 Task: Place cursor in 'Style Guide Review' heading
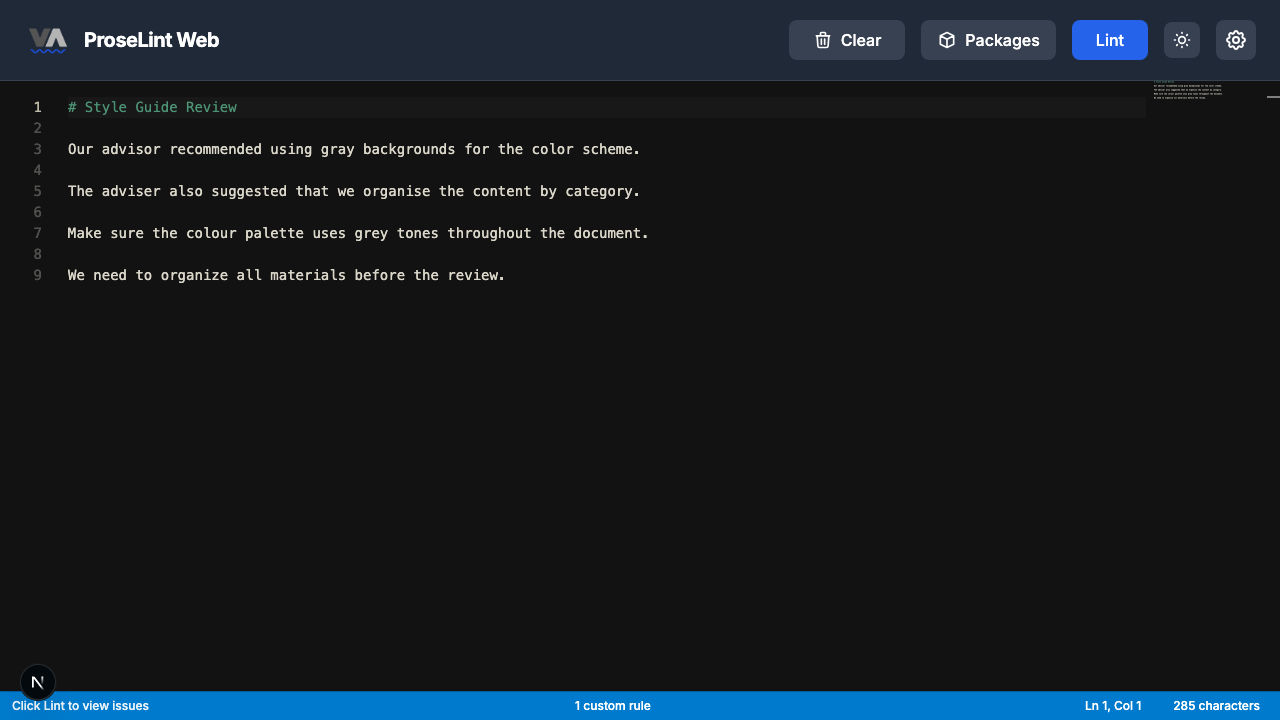[160, 107]
